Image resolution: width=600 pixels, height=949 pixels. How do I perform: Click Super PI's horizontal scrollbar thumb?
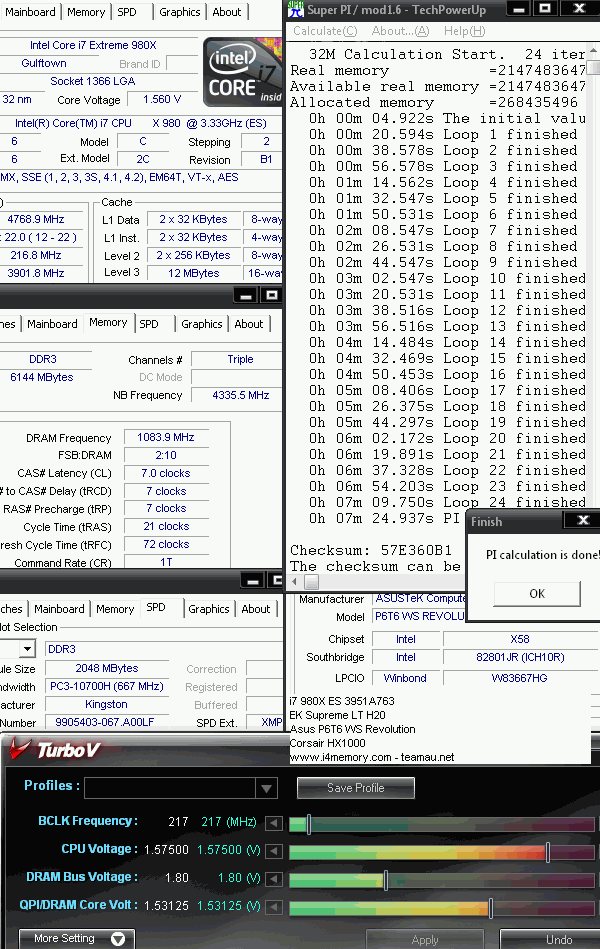click(311, 582)
